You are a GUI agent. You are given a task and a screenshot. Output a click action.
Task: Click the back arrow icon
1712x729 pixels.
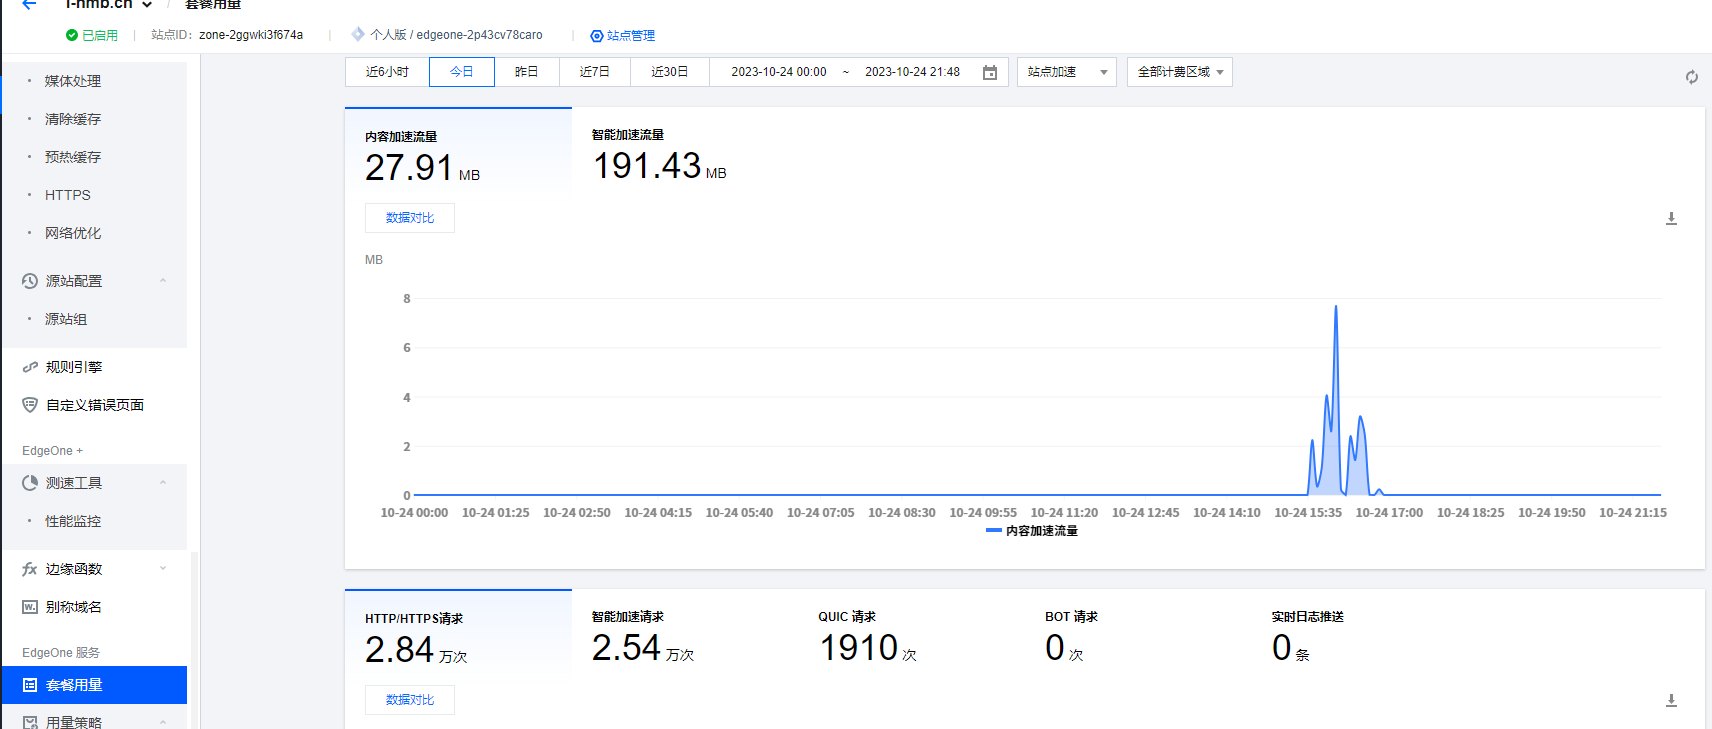coord(29,5)
